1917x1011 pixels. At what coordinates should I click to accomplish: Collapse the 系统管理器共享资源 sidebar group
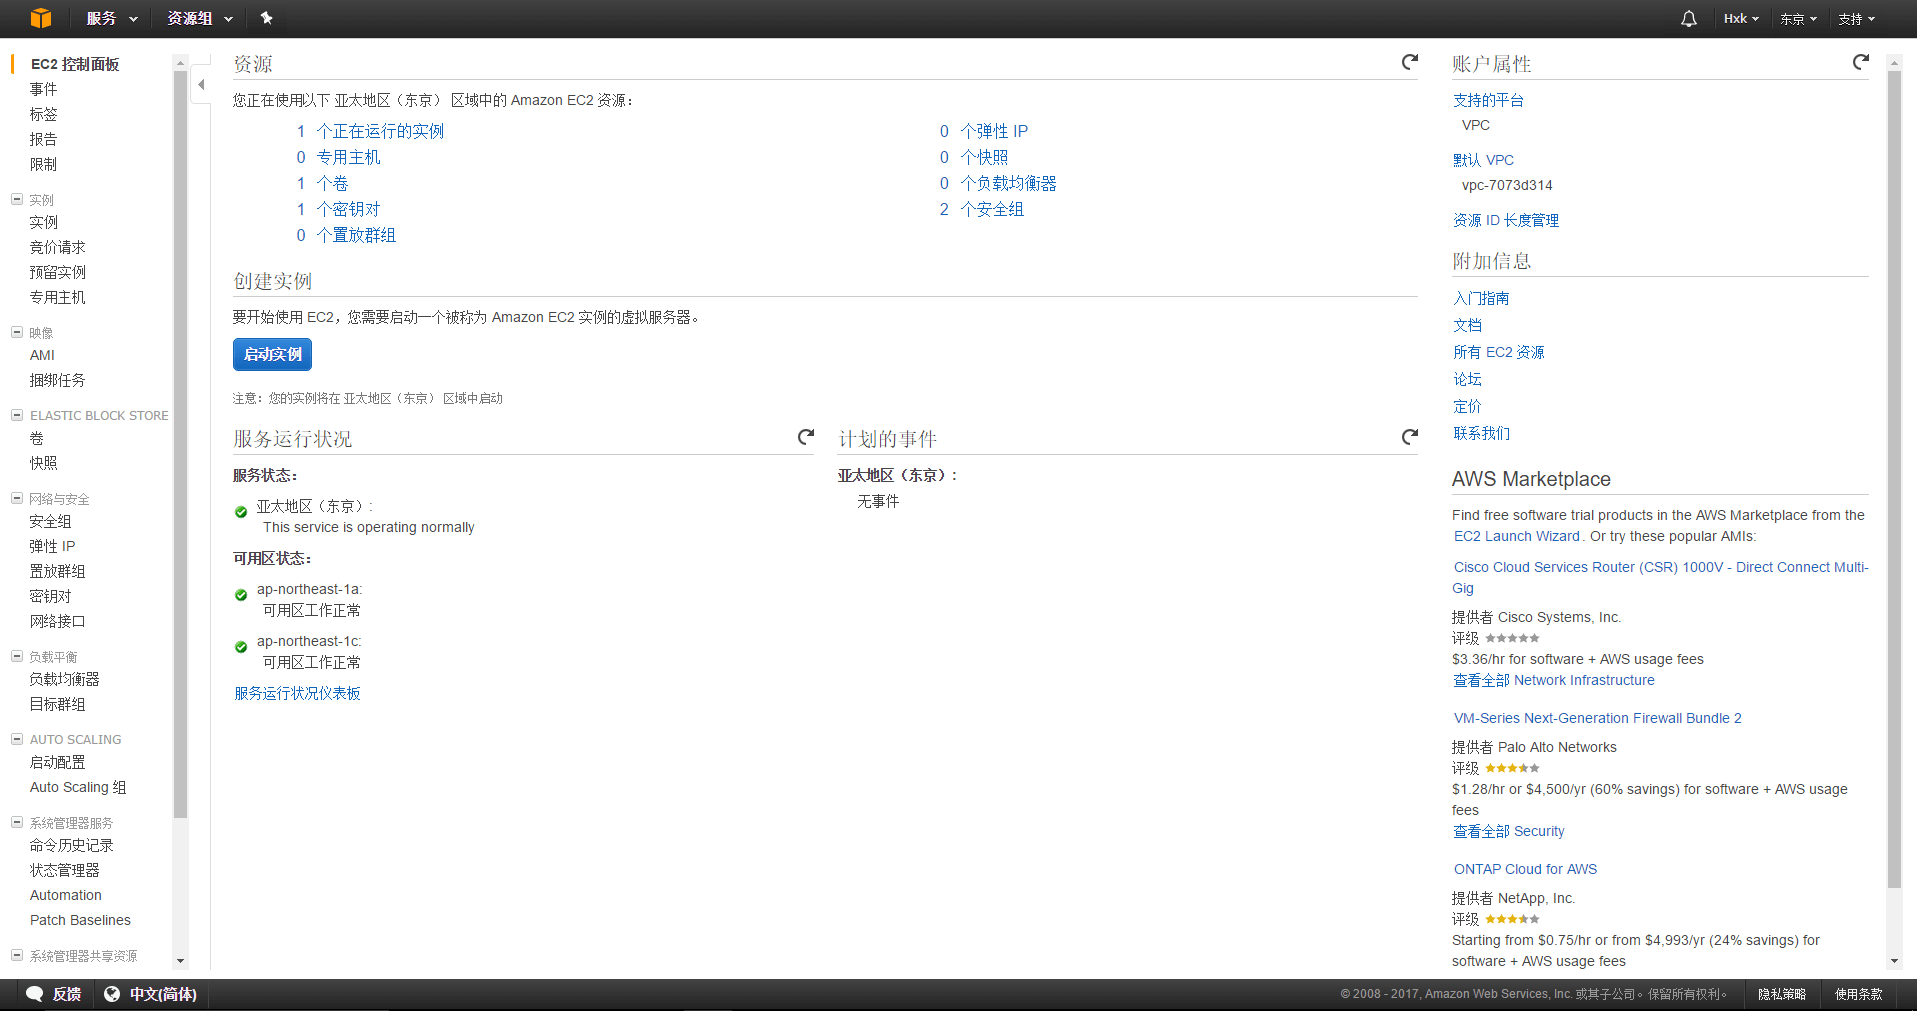[x=17, y=955]
